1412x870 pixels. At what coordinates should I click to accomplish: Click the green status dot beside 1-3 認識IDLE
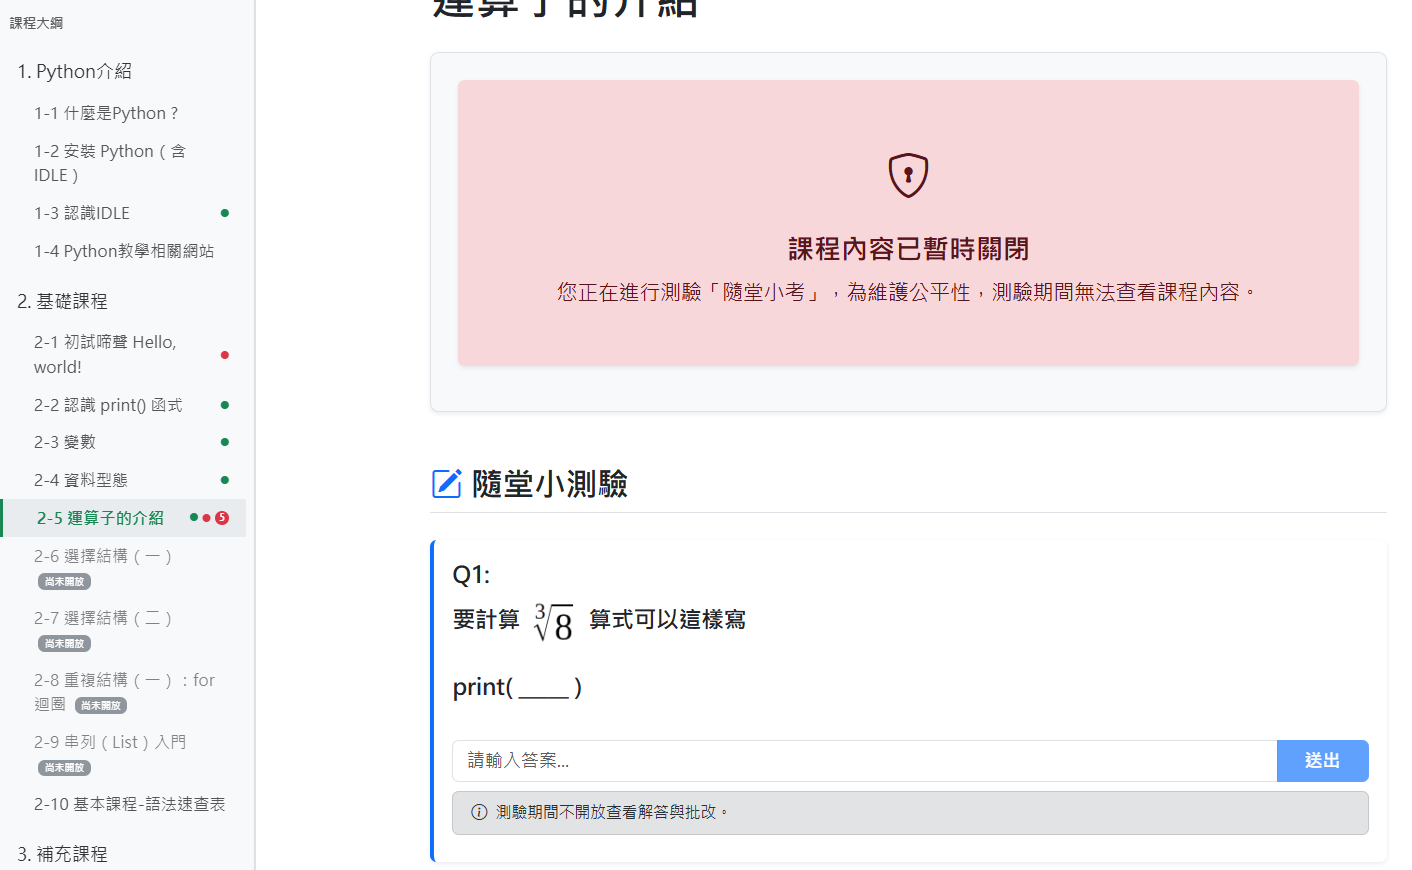pos(225,213)
